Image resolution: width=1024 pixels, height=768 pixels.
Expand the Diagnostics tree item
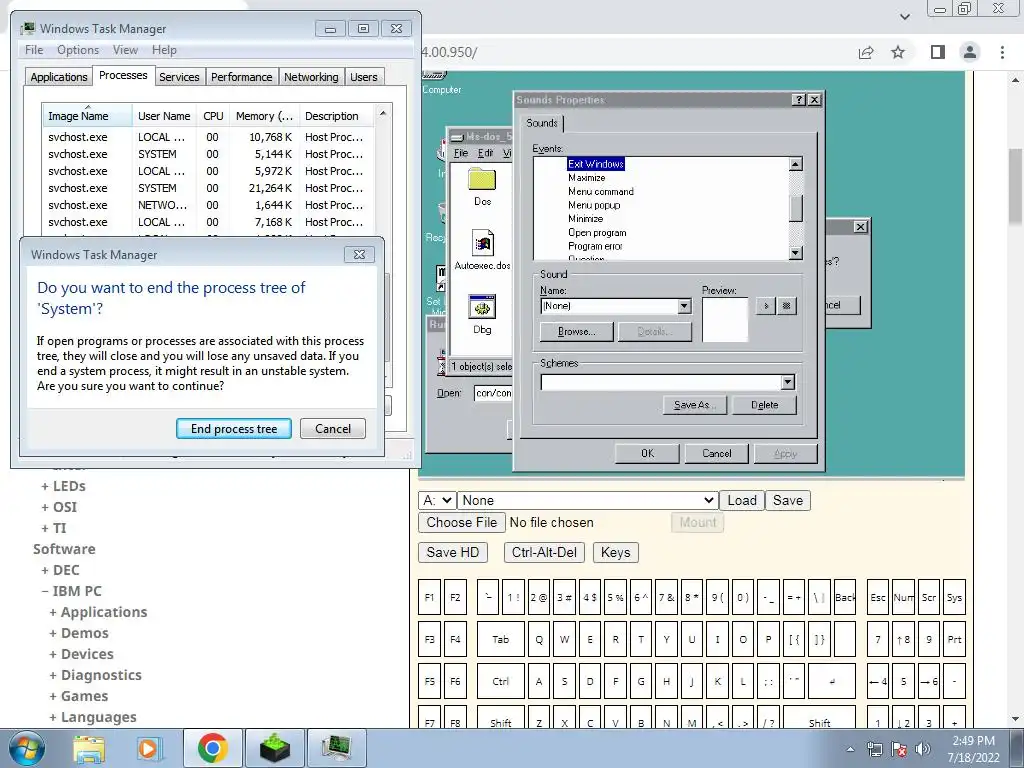pyautogui.click(x=95, y=675)
